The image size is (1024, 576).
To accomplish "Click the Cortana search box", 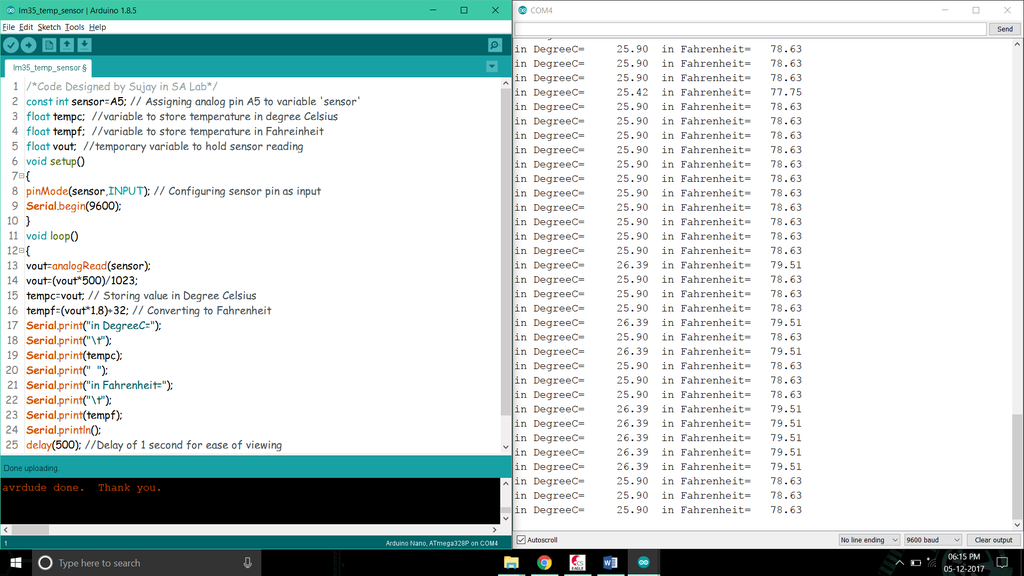I will click(x=146, y=562).
